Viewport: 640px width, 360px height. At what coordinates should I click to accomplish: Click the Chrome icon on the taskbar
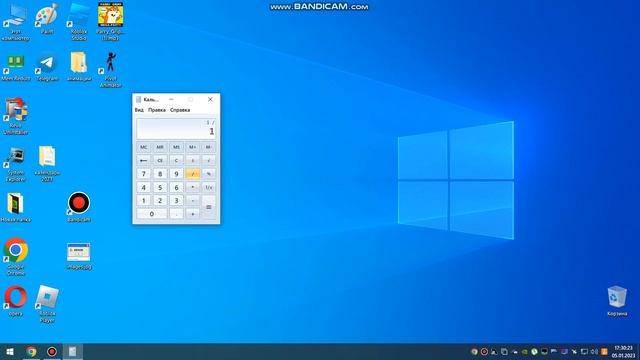tap(31, 351)
